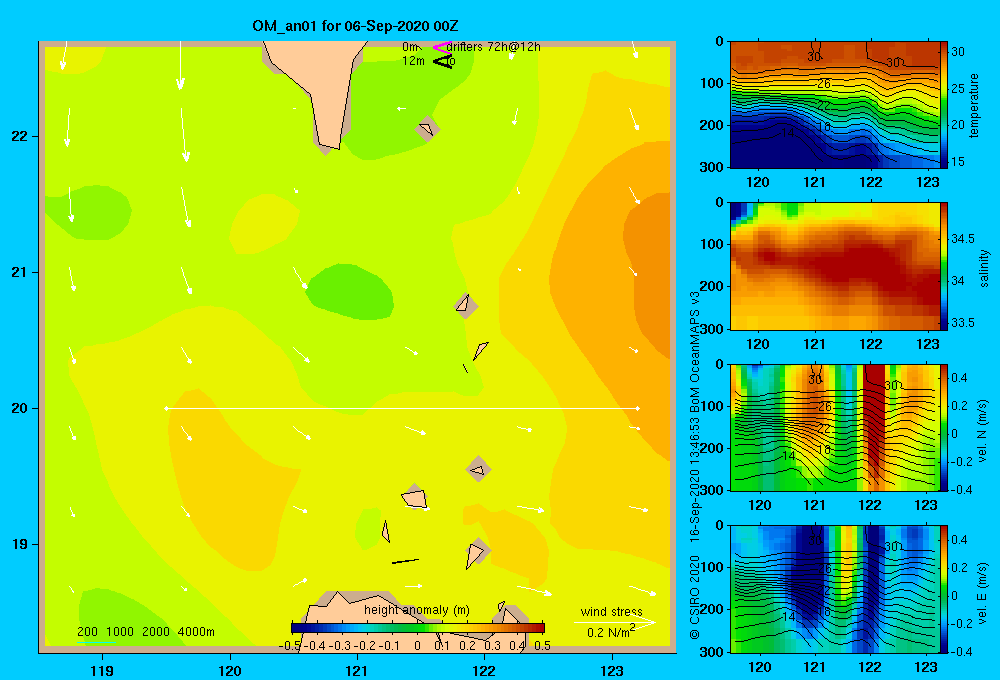Click the '1000' depth contour legend value
Viewport: 1000px width, 680px height.
(x=119, y=632)
